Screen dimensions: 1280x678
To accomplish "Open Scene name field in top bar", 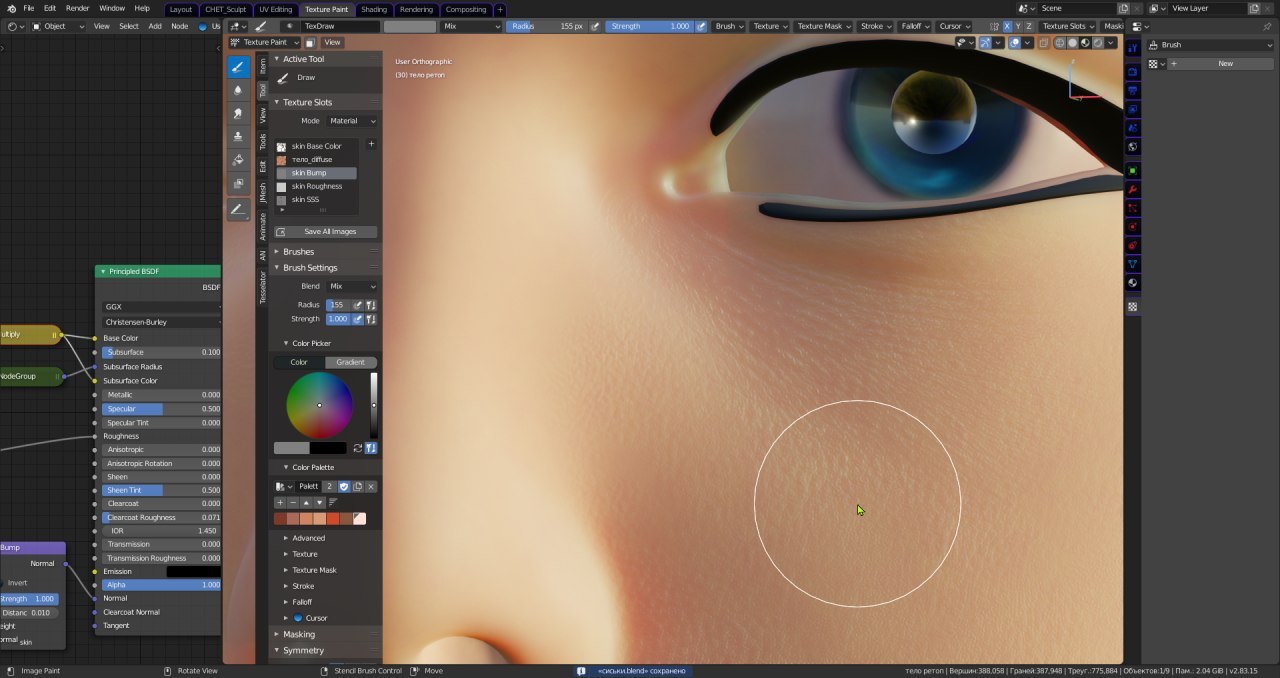I will point(1078,8).
